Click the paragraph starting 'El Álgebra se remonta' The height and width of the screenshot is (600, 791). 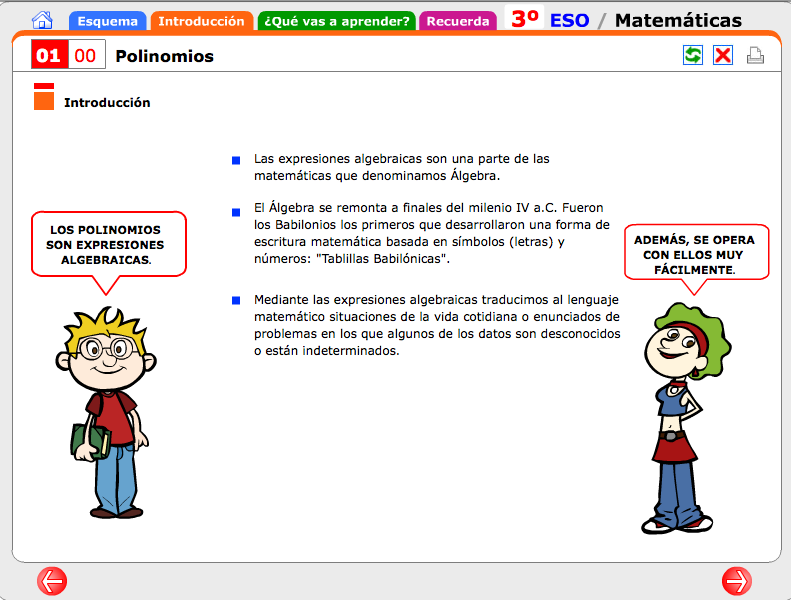click(x=432, y=233)
